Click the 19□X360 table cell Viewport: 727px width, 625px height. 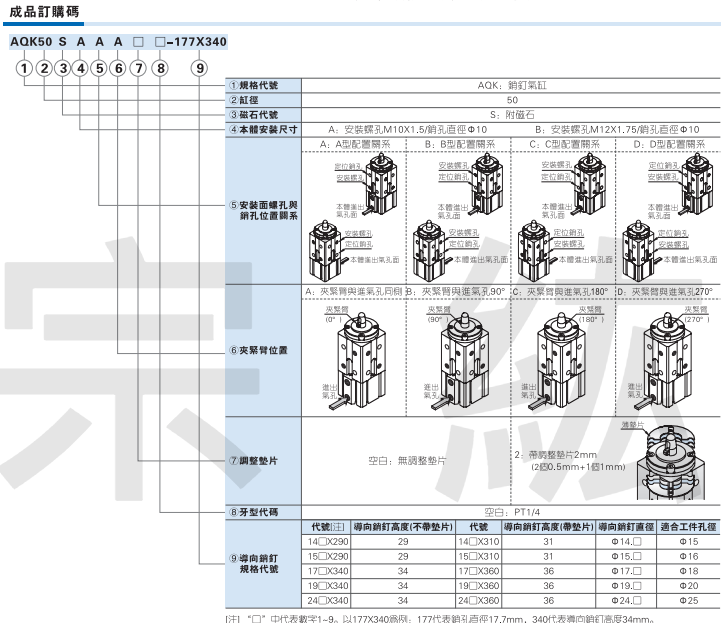point(478,586)
